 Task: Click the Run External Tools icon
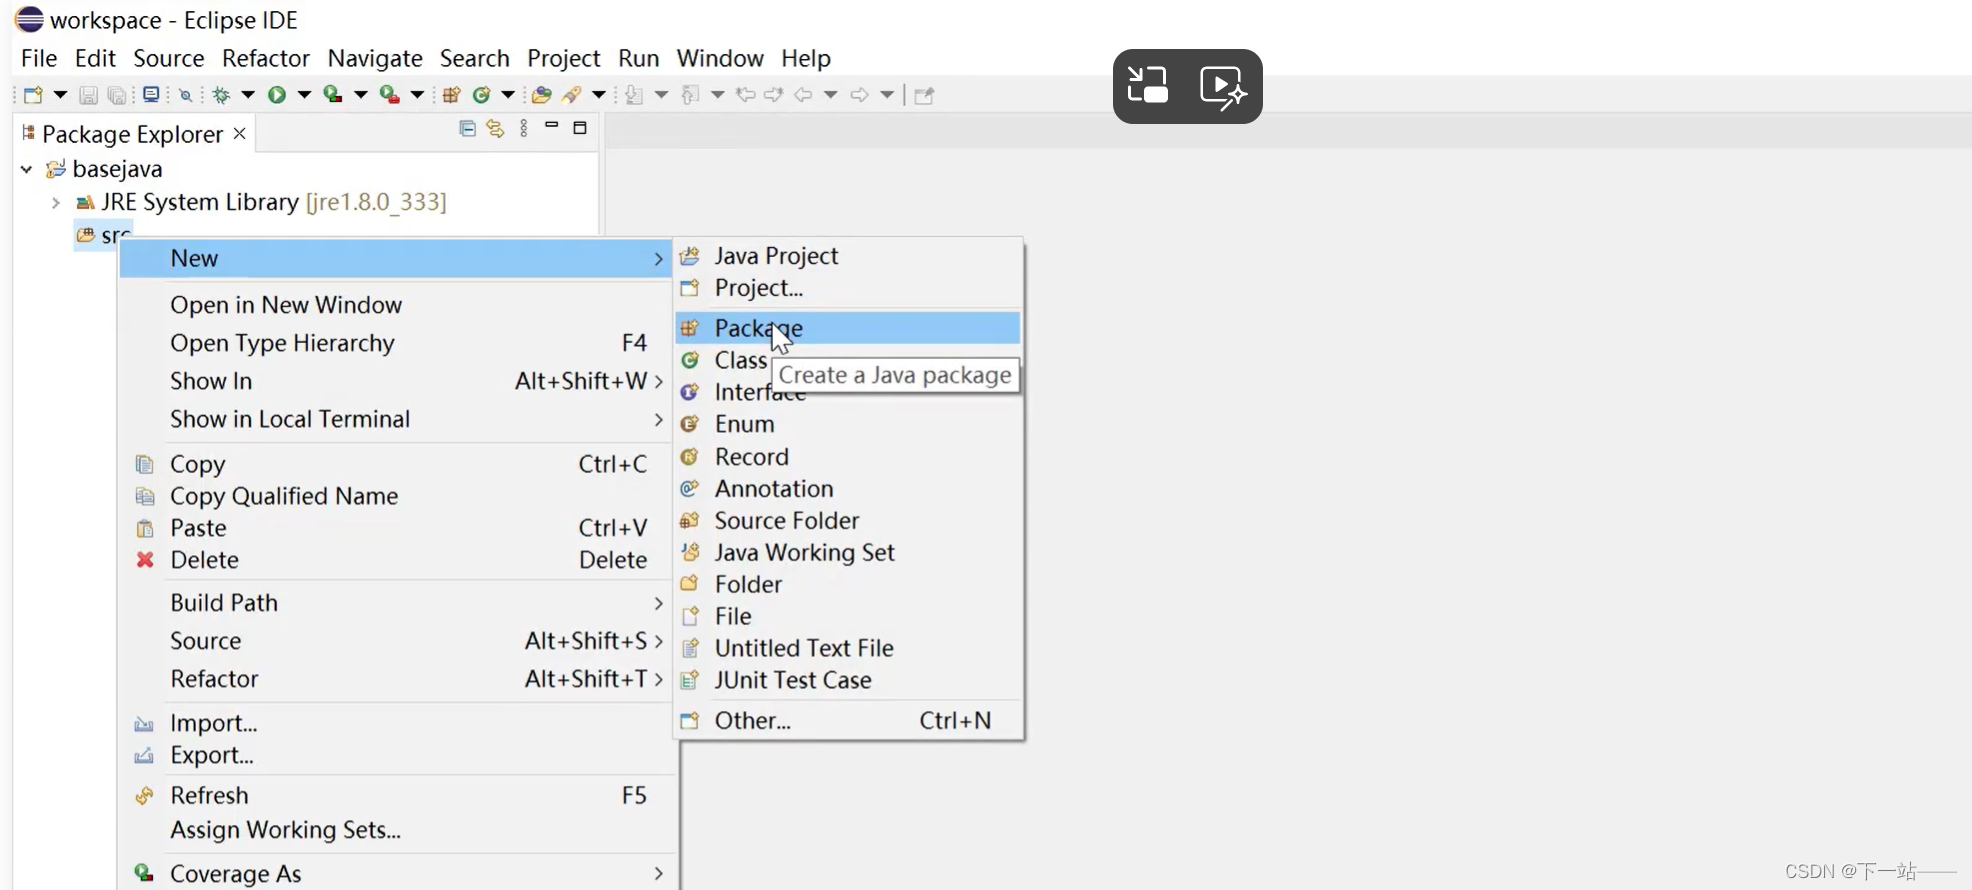click(390, 95)
